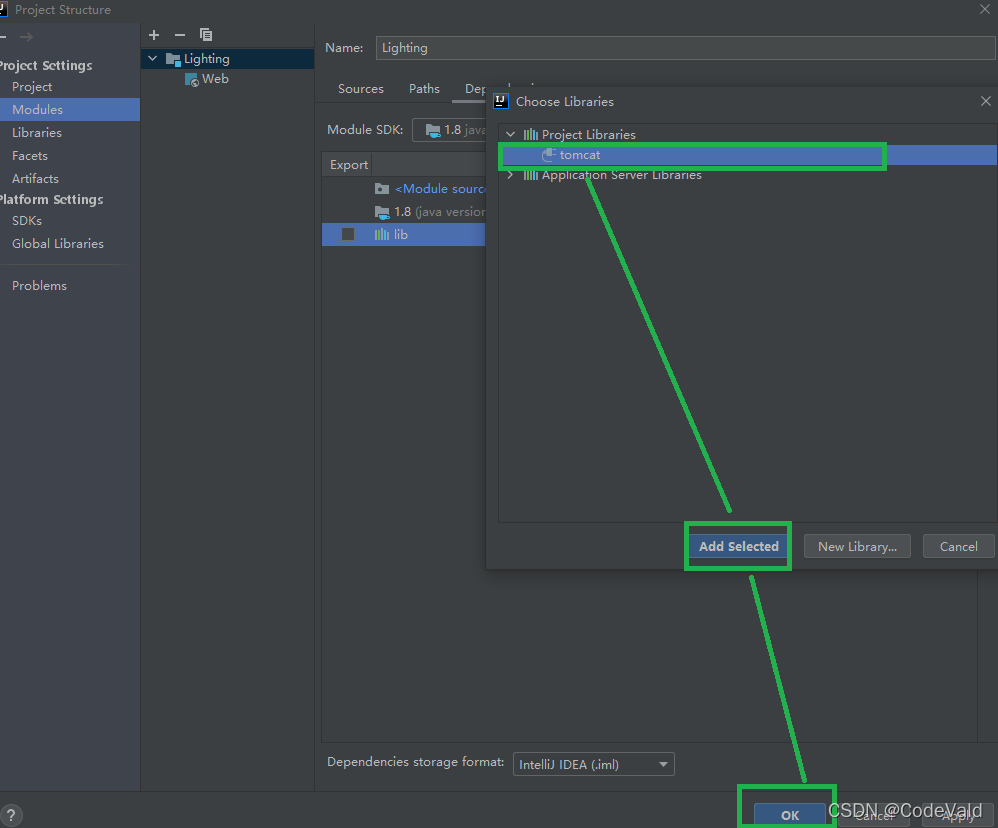Click the Web facet icon under Lighting
The image size is (998, 828).
pyautogui.click(x=192, y=80)
